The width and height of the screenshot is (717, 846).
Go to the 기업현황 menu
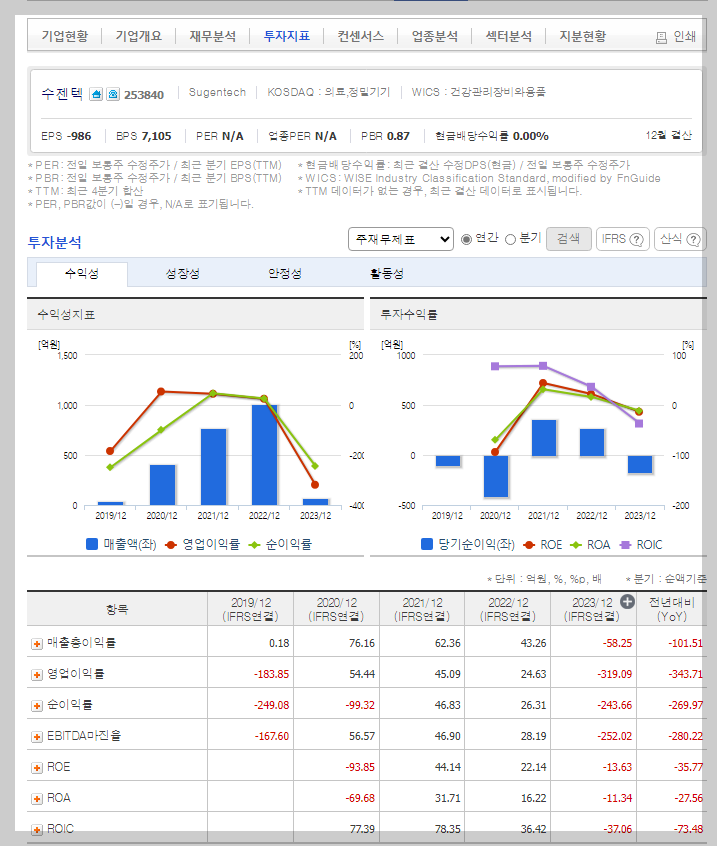click(65, 36)
